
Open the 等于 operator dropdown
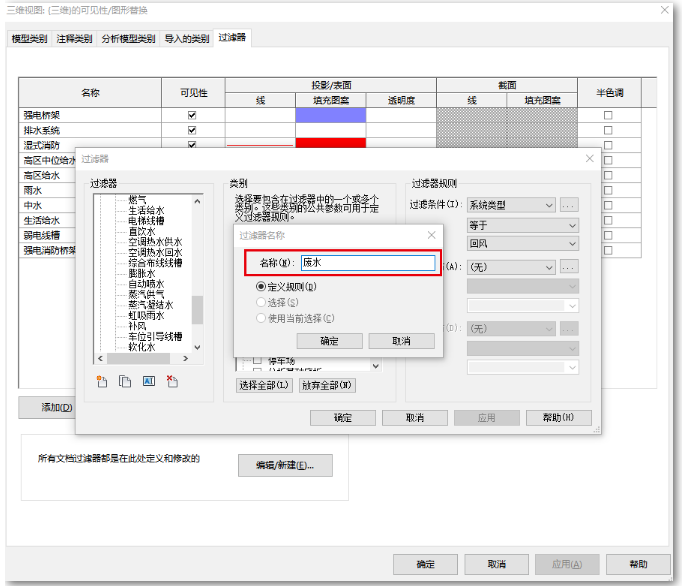click(x=523, y=225)
